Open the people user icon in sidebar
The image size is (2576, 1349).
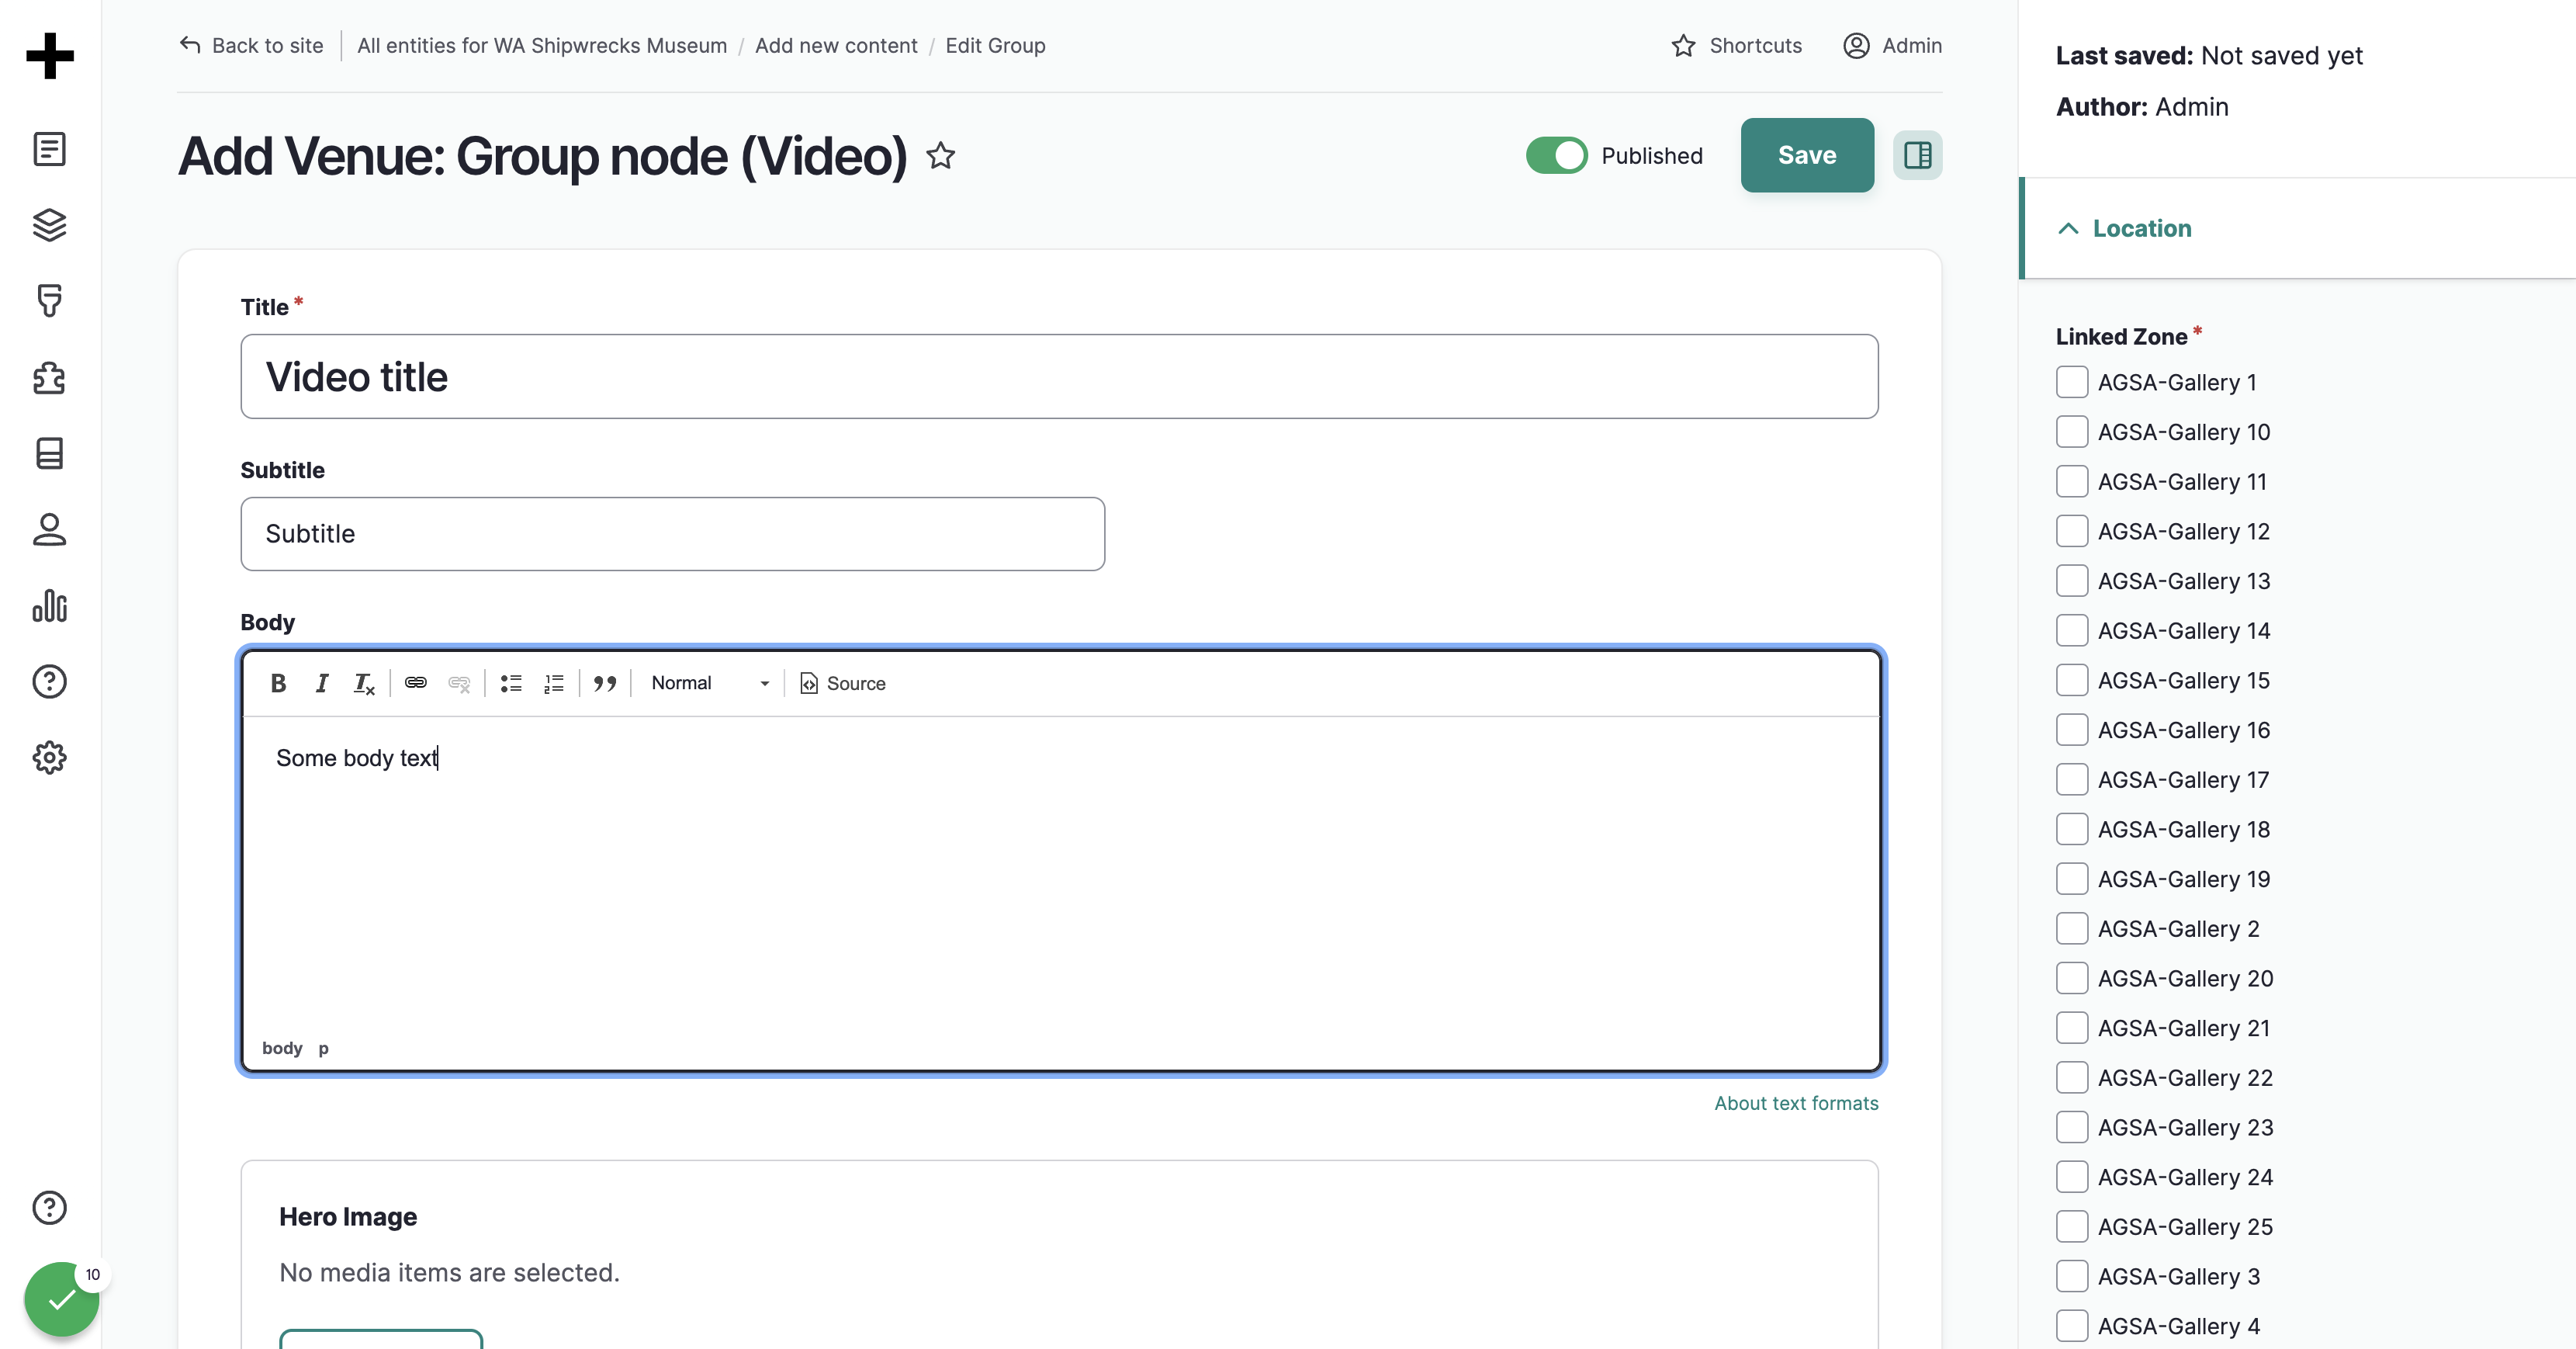pos(50,529)
